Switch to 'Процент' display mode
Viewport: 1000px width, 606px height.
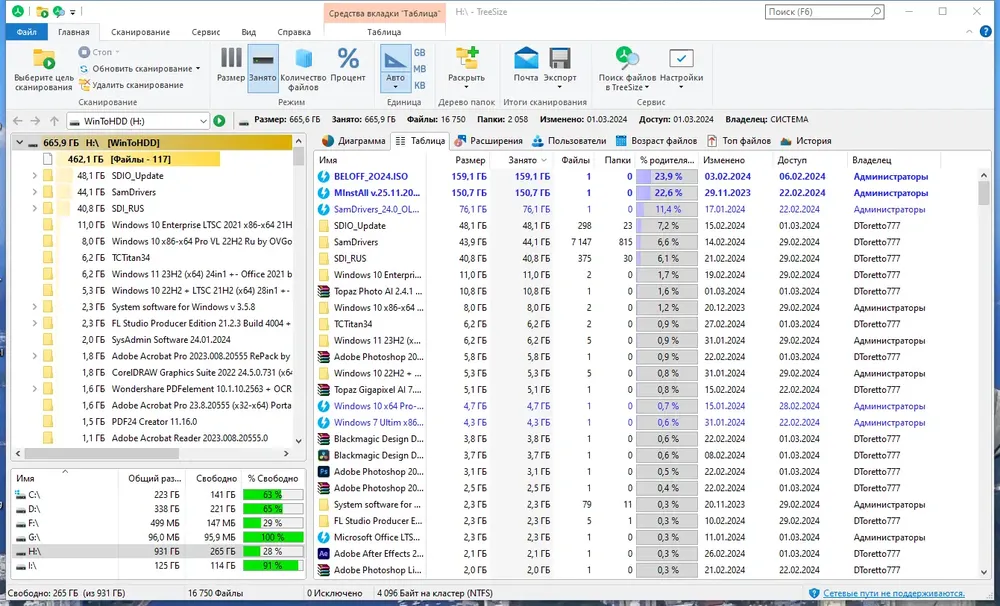[348, 59]
